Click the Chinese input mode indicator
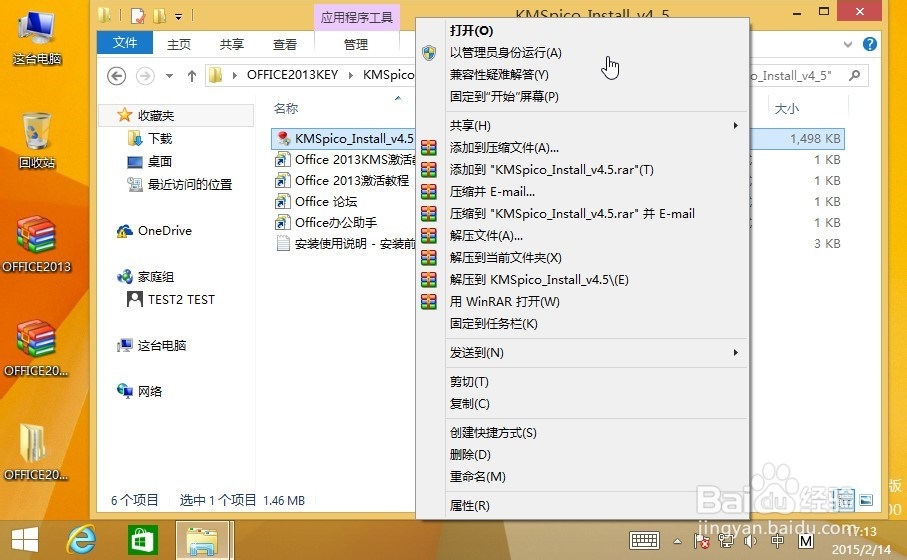907x560 pixels. (x=777, y=541)
